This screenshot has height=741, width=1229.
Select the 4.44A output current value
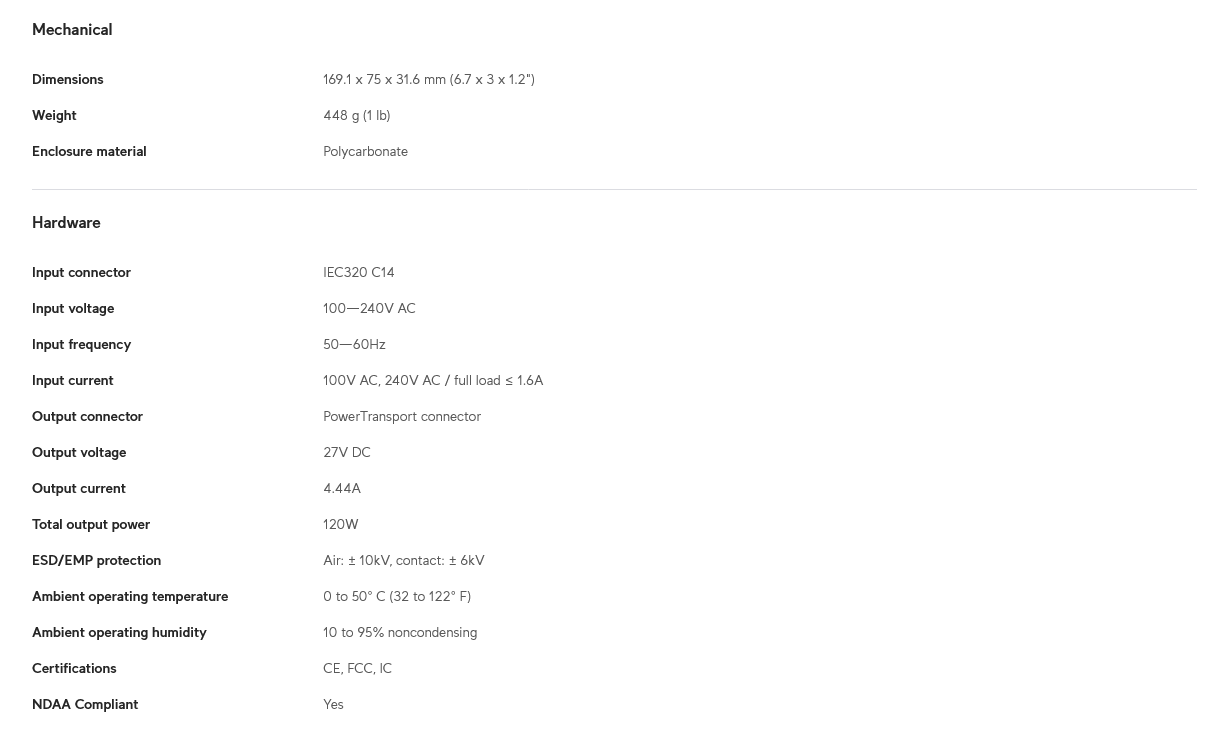pyautogui.click(x=342, y=489)
